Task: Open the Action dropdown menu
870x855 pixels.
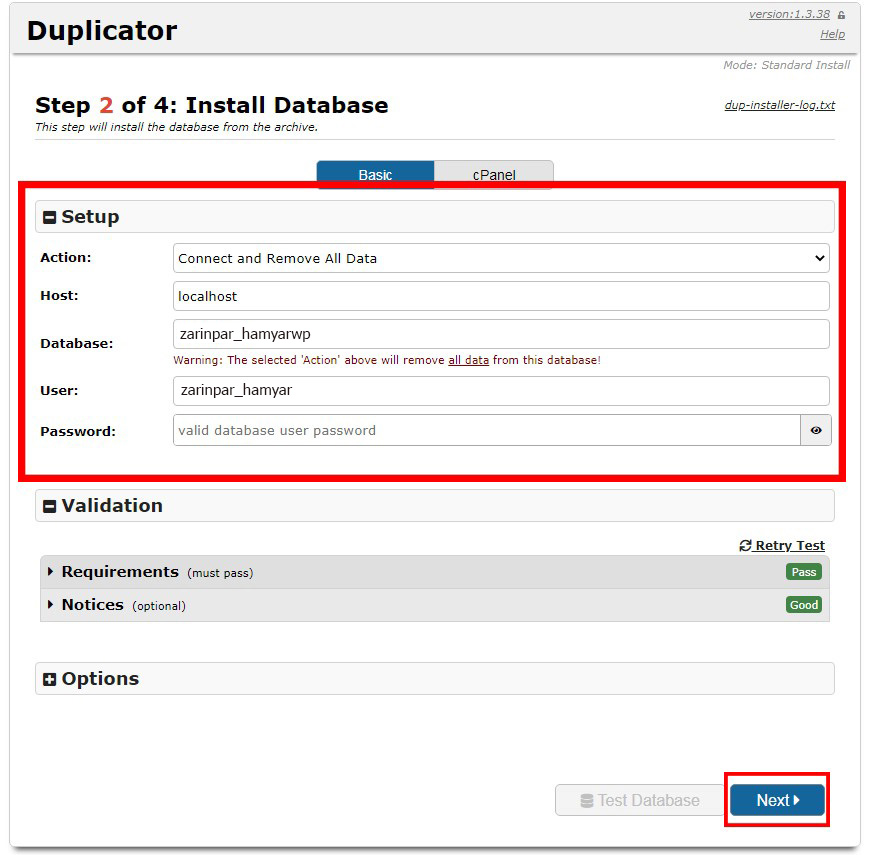Action: (500, 258)
